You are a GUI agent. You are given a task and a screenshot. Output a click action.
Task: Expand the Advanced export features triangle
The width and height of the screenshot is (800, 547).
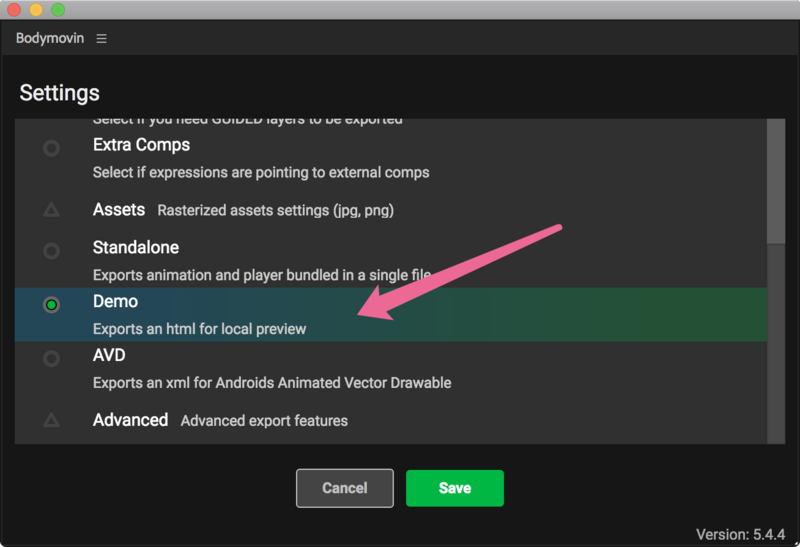point(51,420)
